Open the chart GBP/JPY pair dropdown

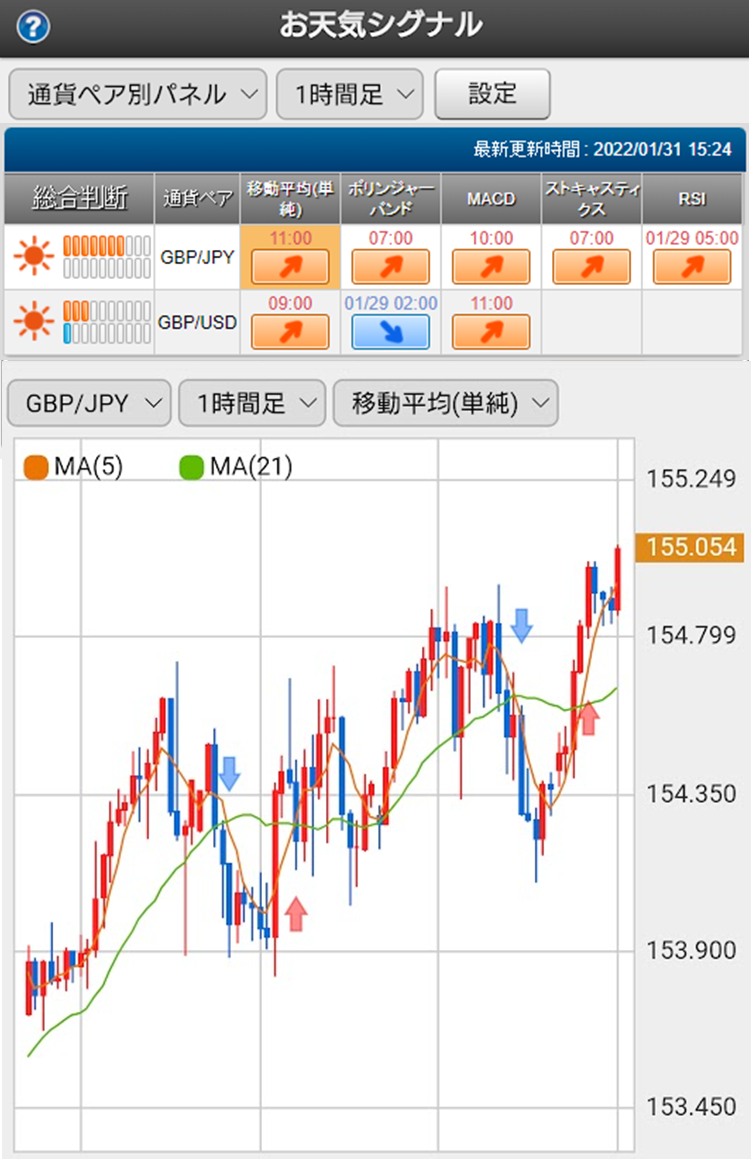click(89, 403)
